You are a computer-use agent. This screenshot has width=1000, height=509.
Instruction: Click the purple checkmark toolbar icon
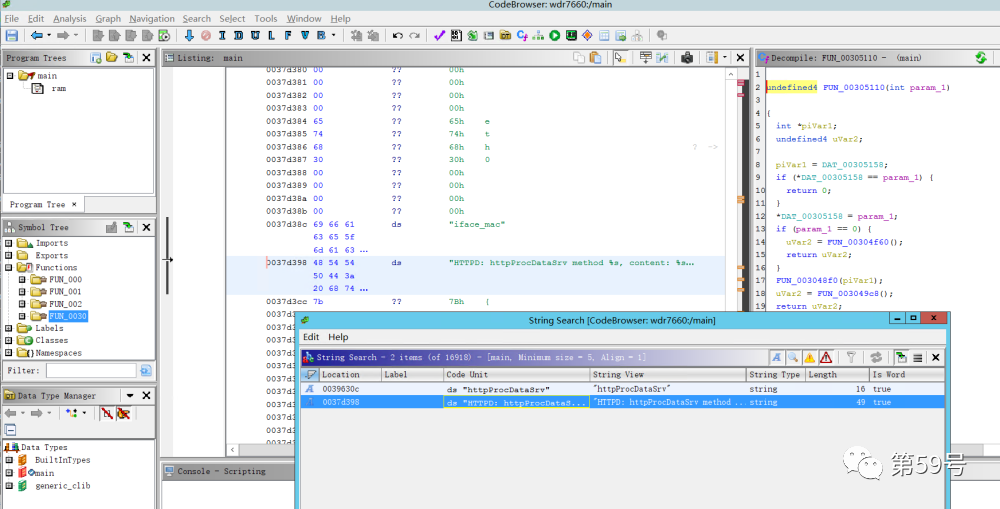point(439,36)
